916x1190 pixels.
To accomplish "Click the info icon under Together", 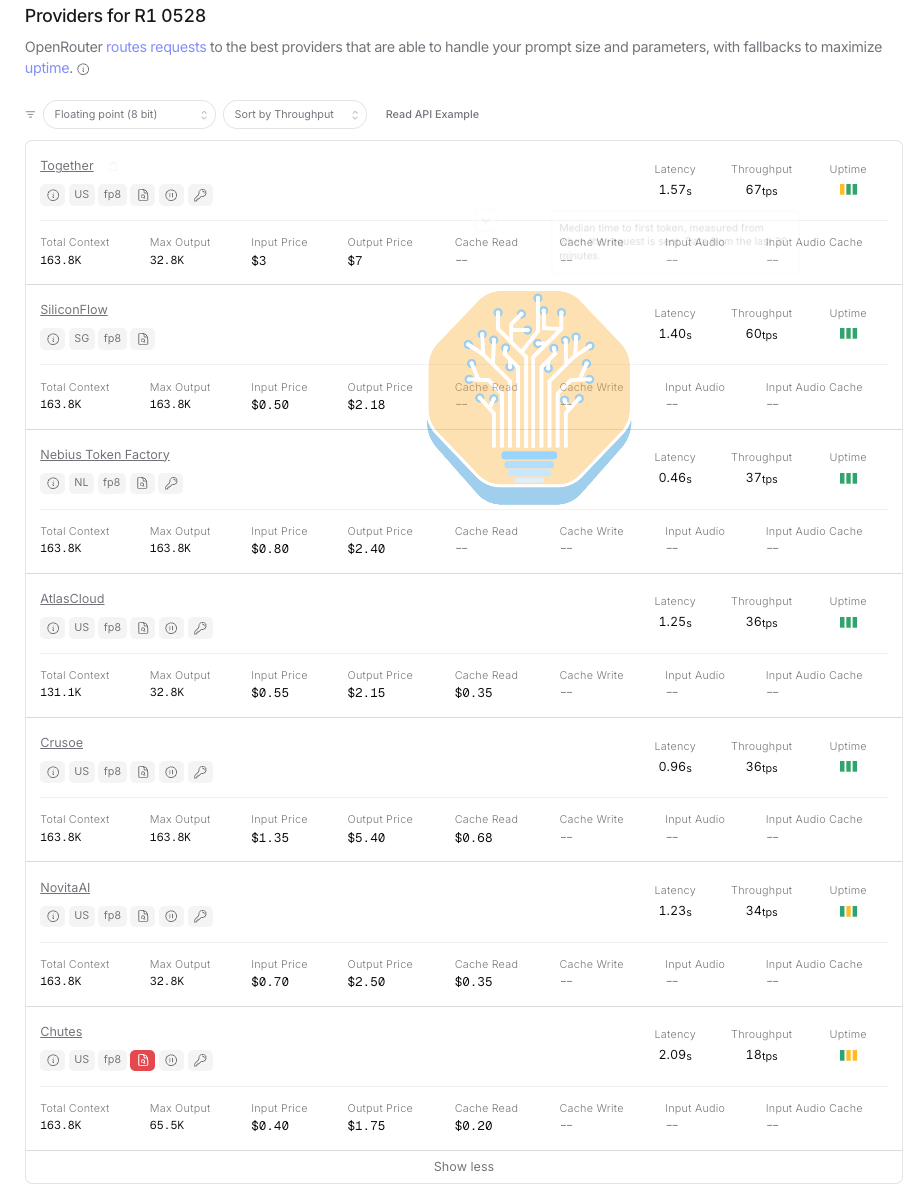I will [x=53, y=195].
